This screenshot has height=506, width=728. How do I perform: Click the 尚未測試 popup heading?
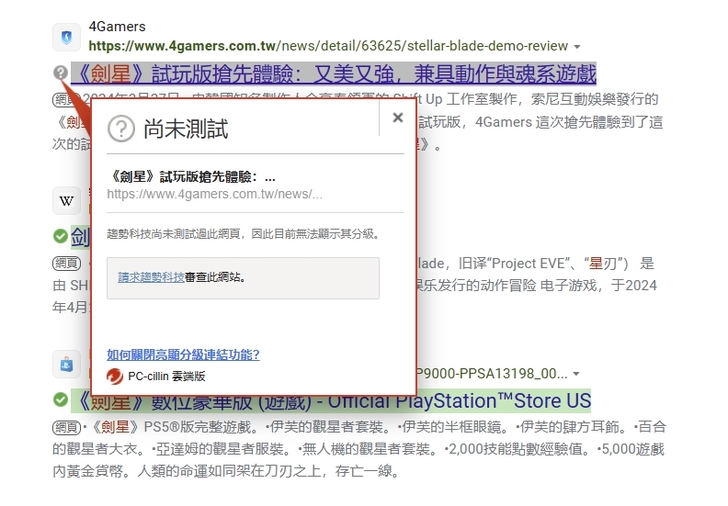click(186, 129)
